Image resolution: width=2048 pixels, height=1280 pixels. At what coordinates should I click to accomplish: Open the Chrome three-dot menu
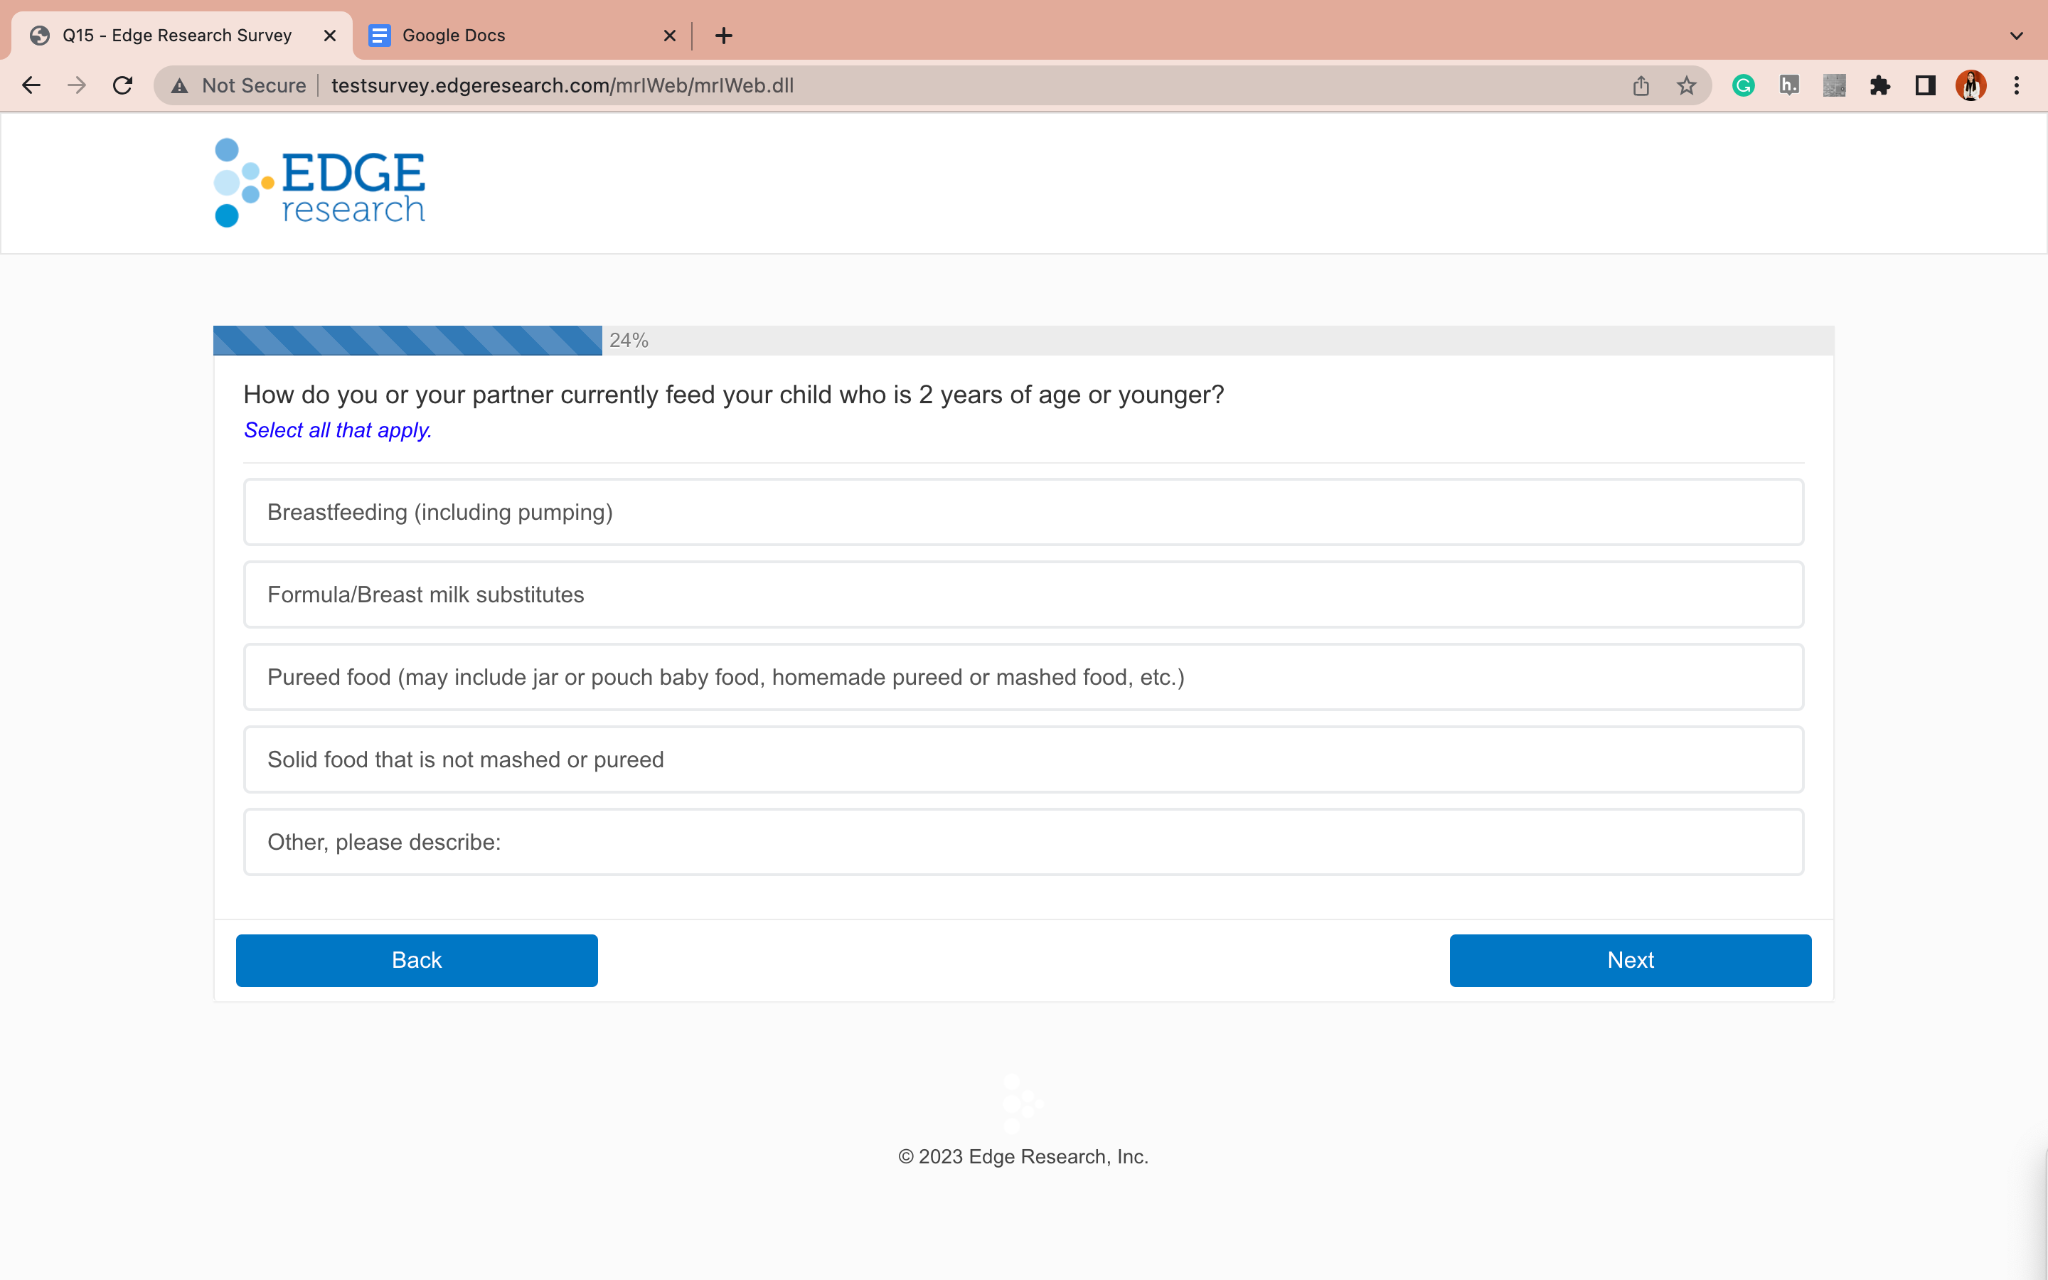[x=2017, y=86]
